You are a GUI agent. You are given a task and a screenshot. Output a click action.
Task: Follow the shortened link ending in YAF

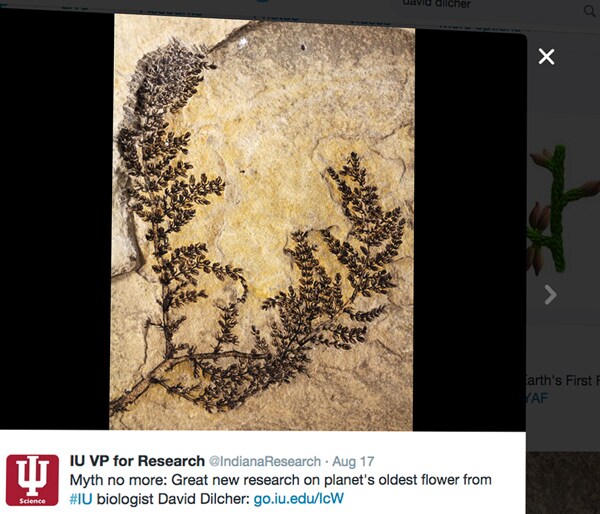click(537, 398)
